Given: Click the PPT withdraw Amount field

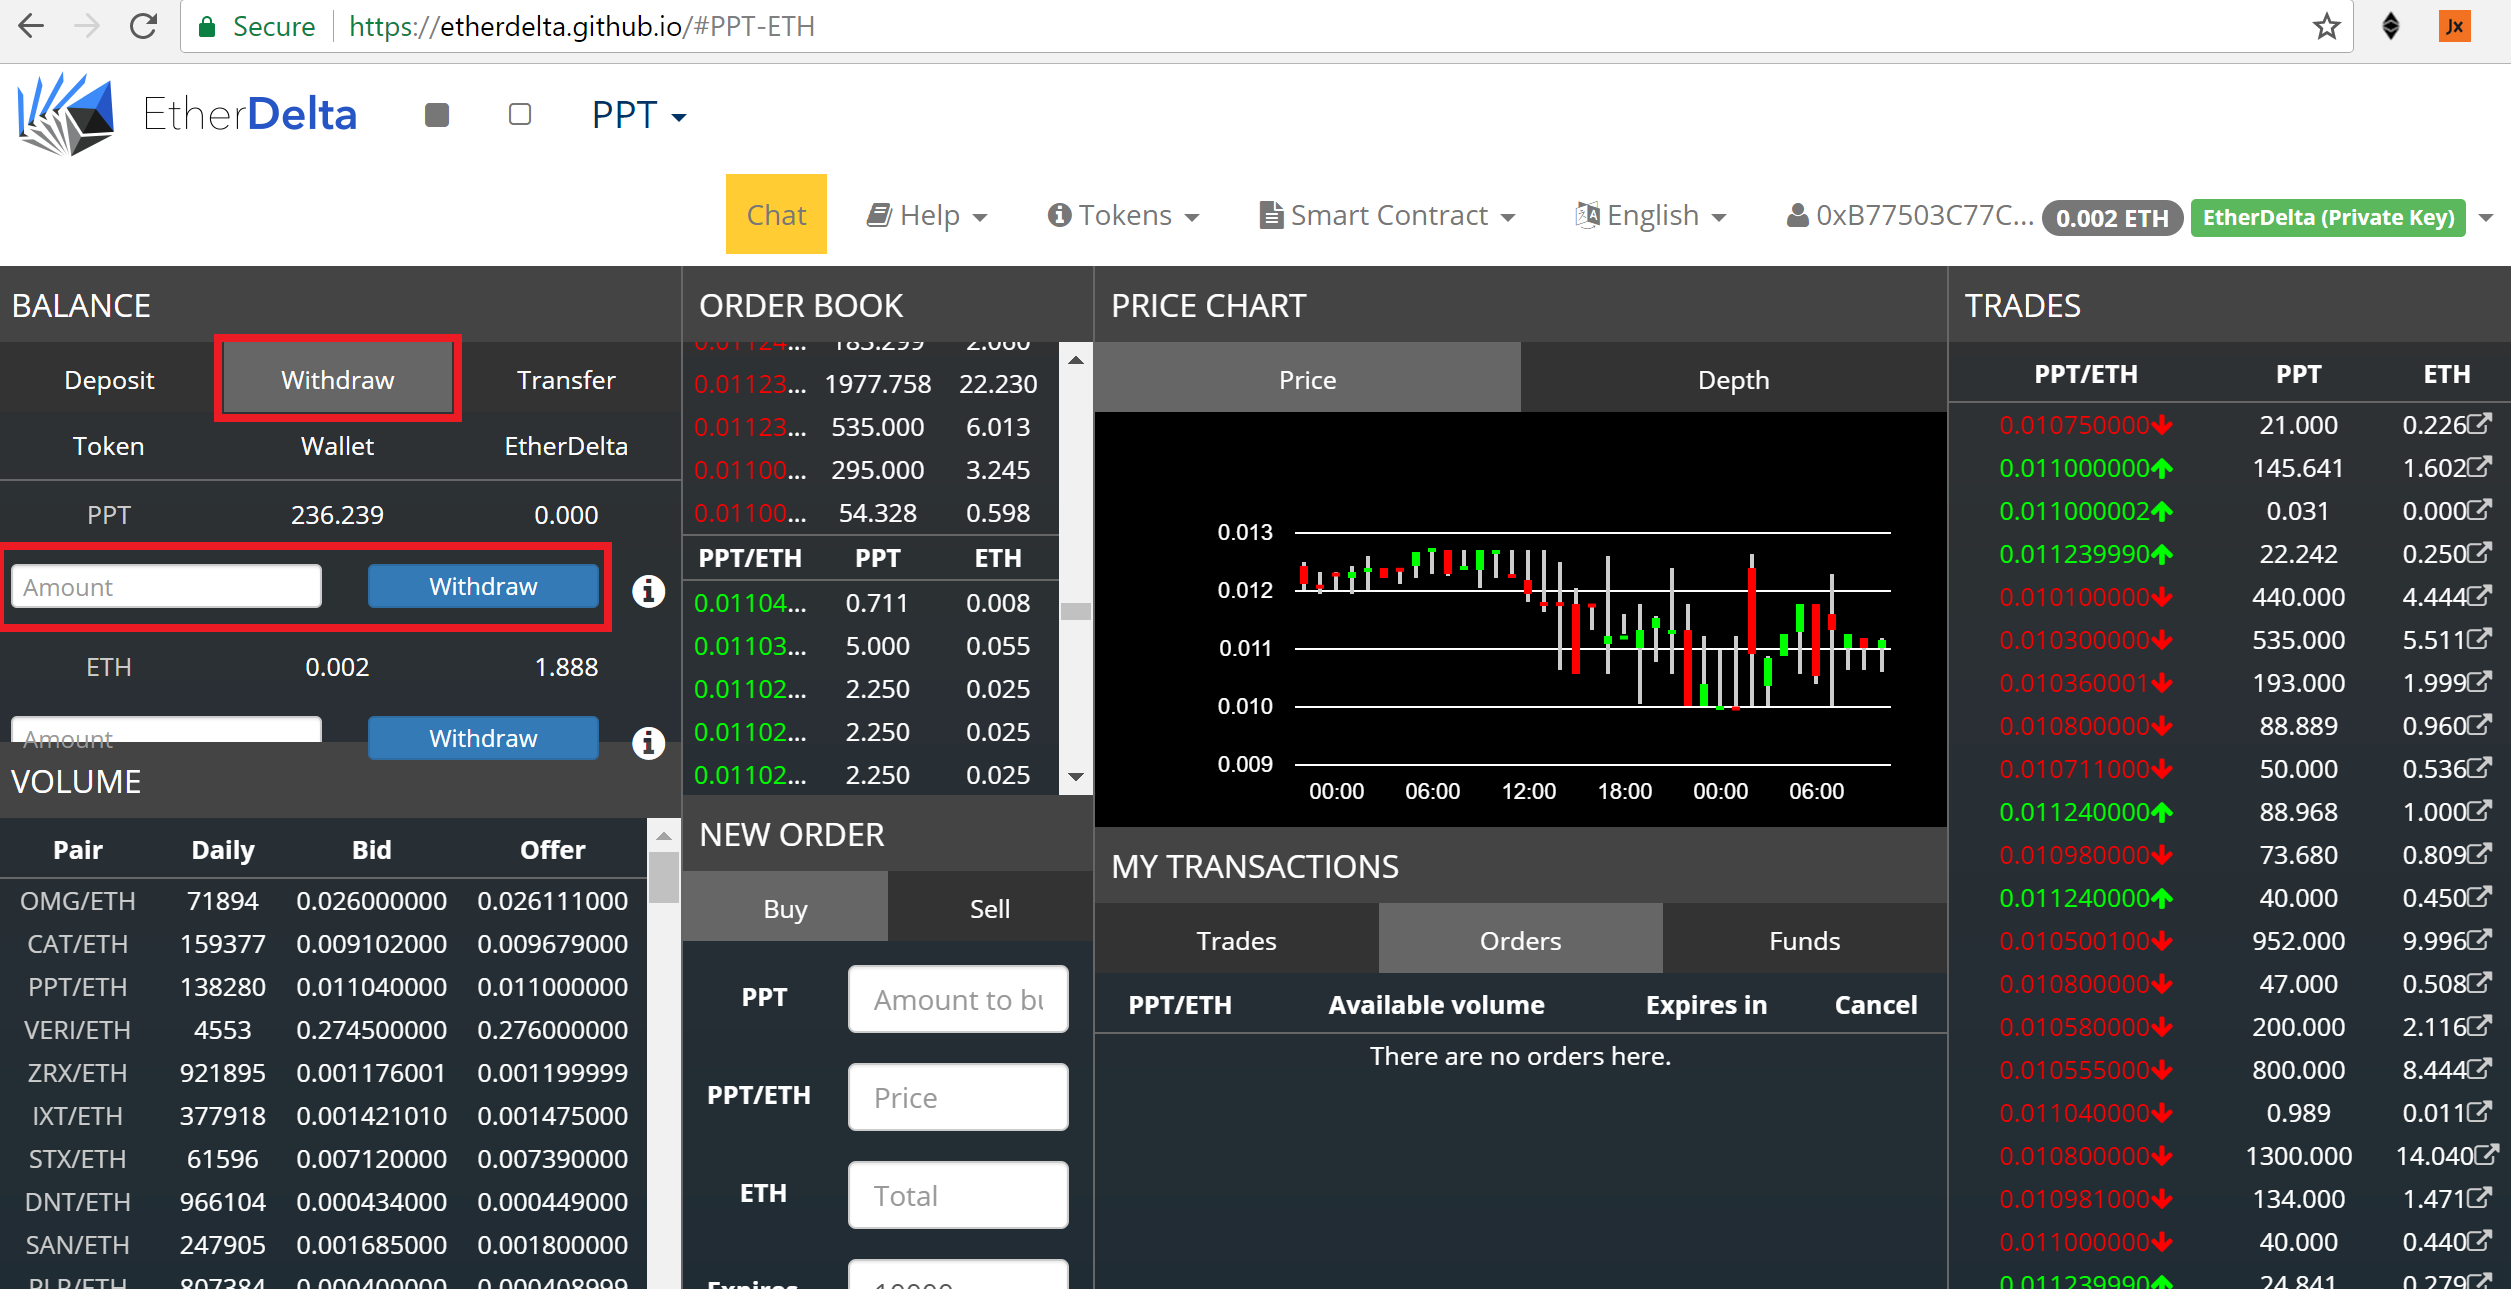Looking at the screenshot, I should (166, 586).
